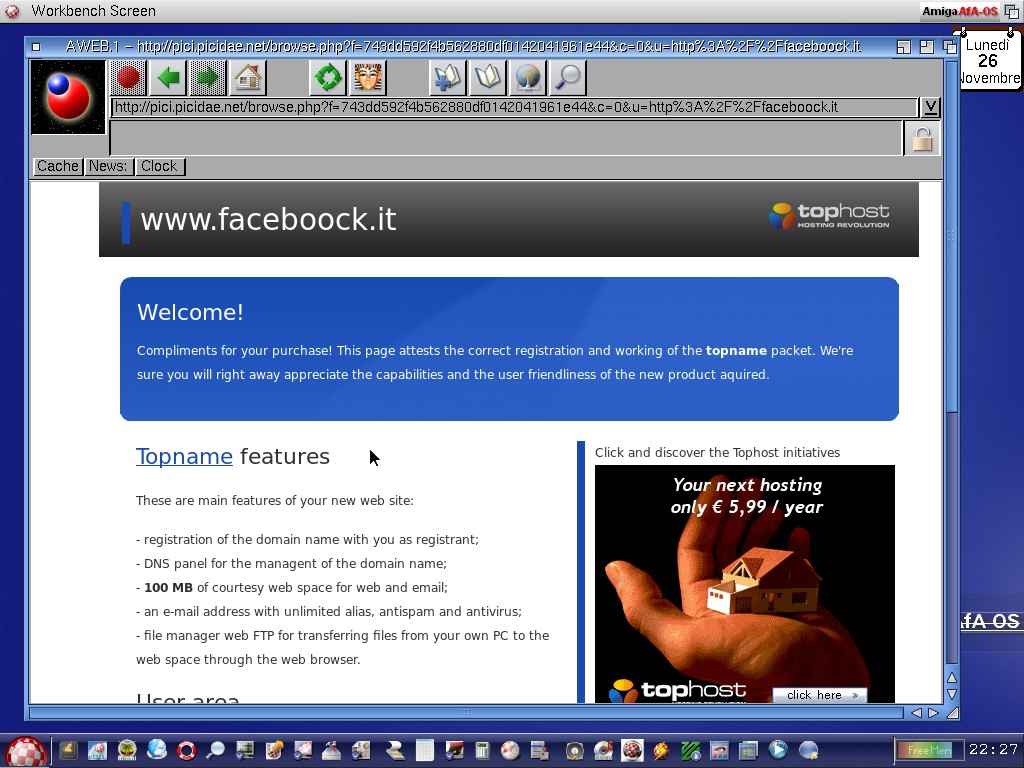1024x768 pixels.
Task: Click the Cache button
Action: click(x=58, y=167)
